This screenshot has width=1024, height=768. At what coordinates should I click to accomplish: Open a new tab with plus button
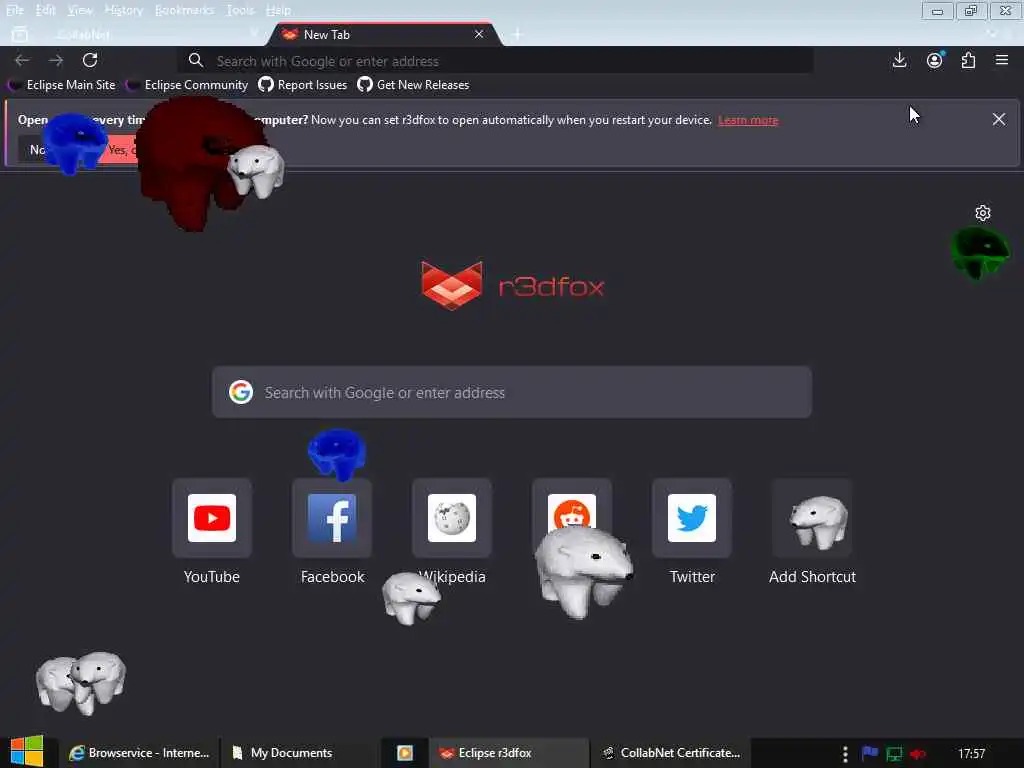coord(518,34)
